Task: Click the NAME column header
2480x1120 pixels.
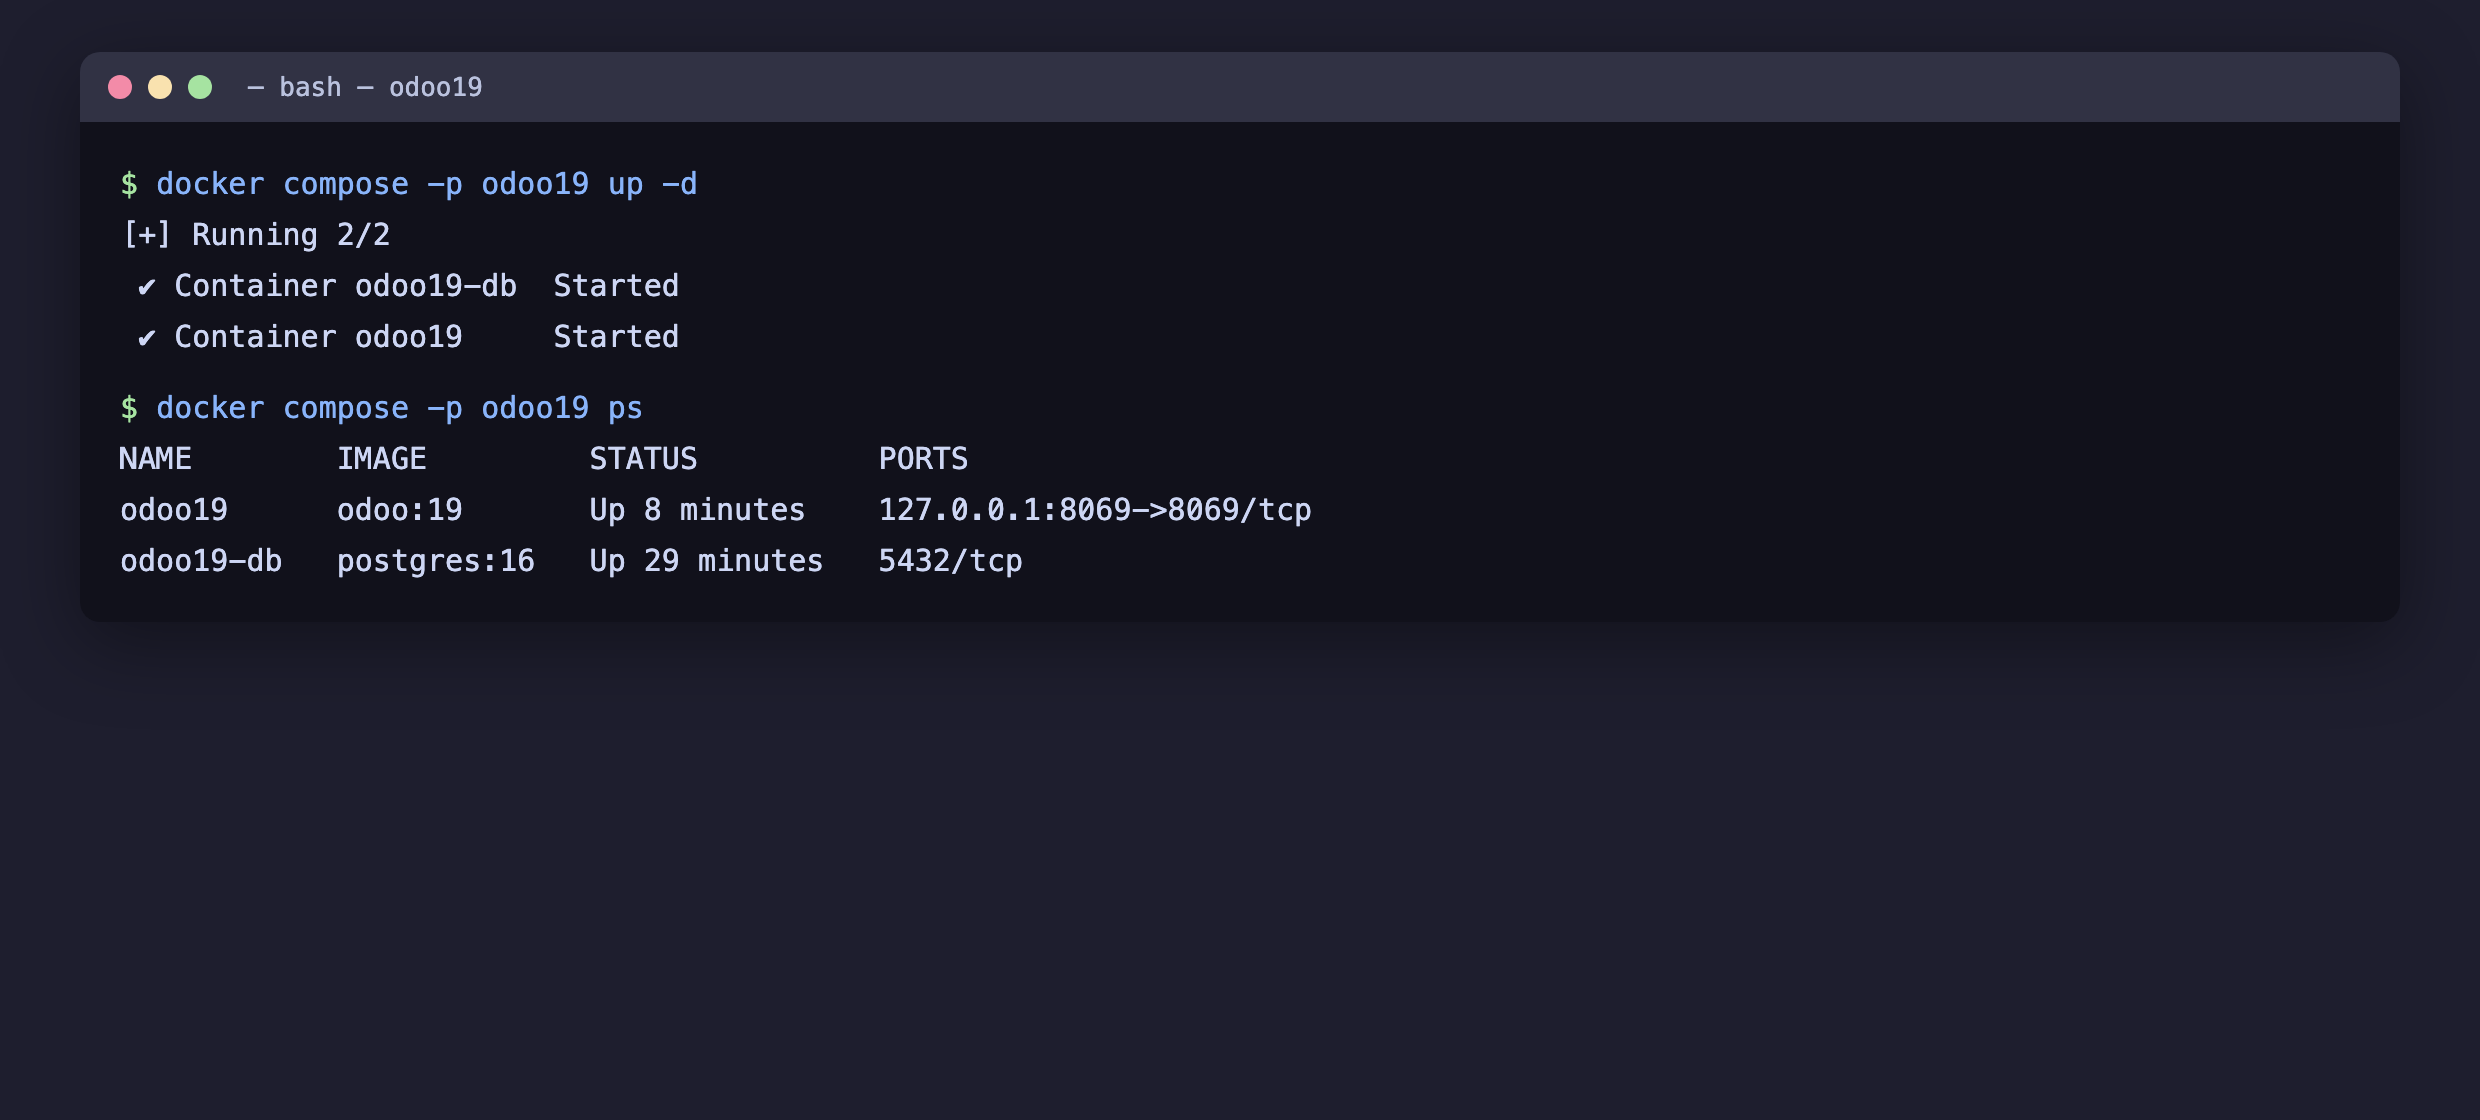Action: click(x=155, y=459)
